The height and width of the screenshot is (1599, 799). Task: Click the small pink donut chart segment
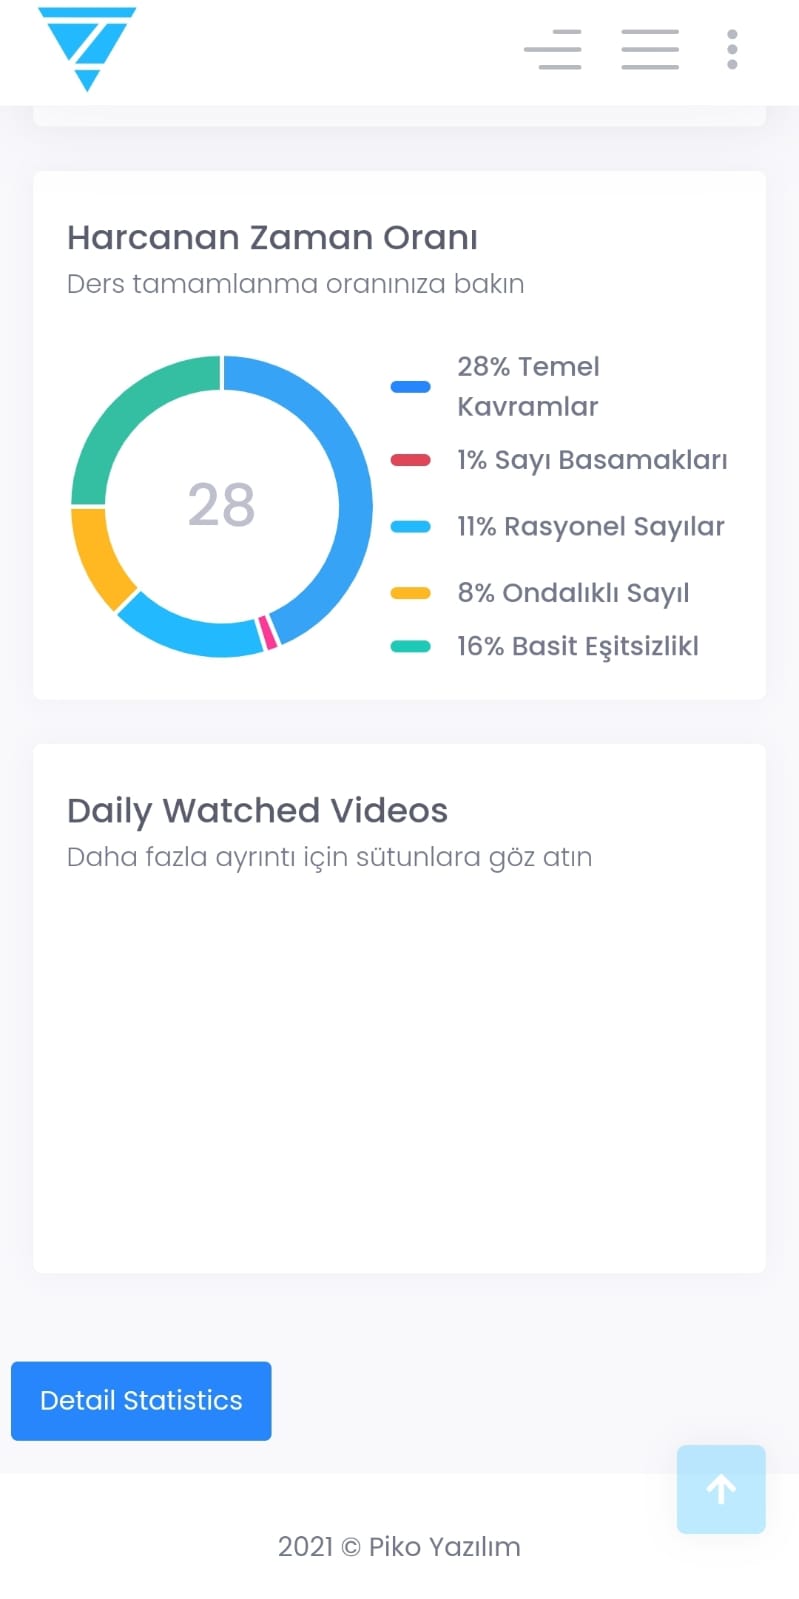point(268,633)
